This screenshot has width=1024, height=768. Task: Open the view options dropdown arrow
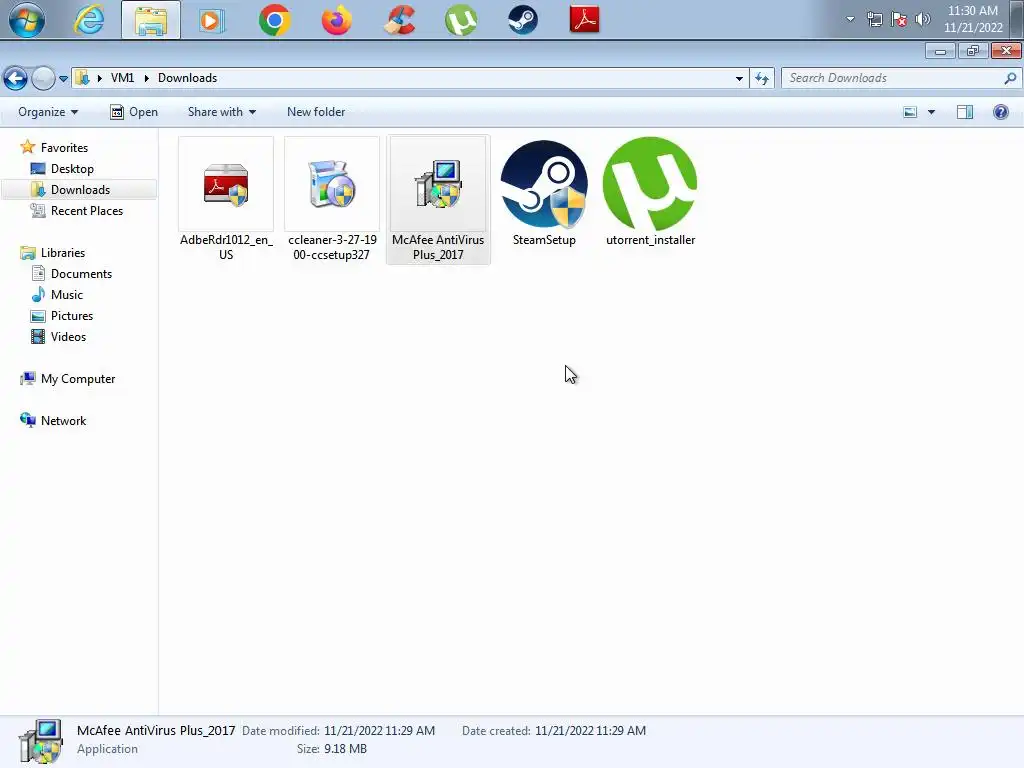coord(931,112)
